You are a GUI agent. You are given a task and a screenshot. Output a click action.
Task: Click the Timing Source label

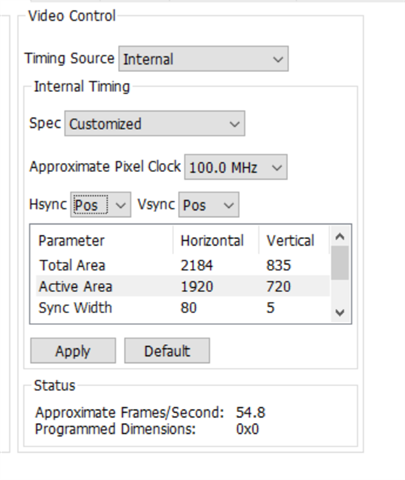69,58
